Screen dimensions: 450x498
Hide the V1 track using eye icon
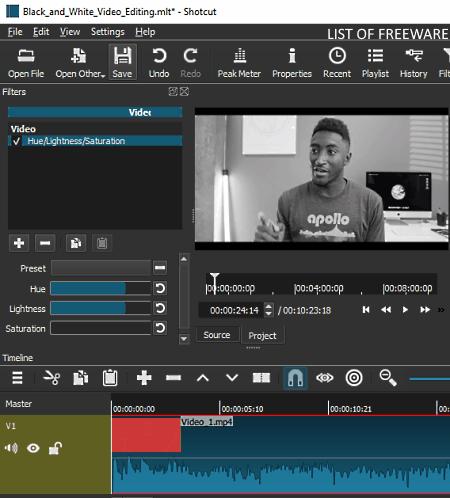[33, 448]
